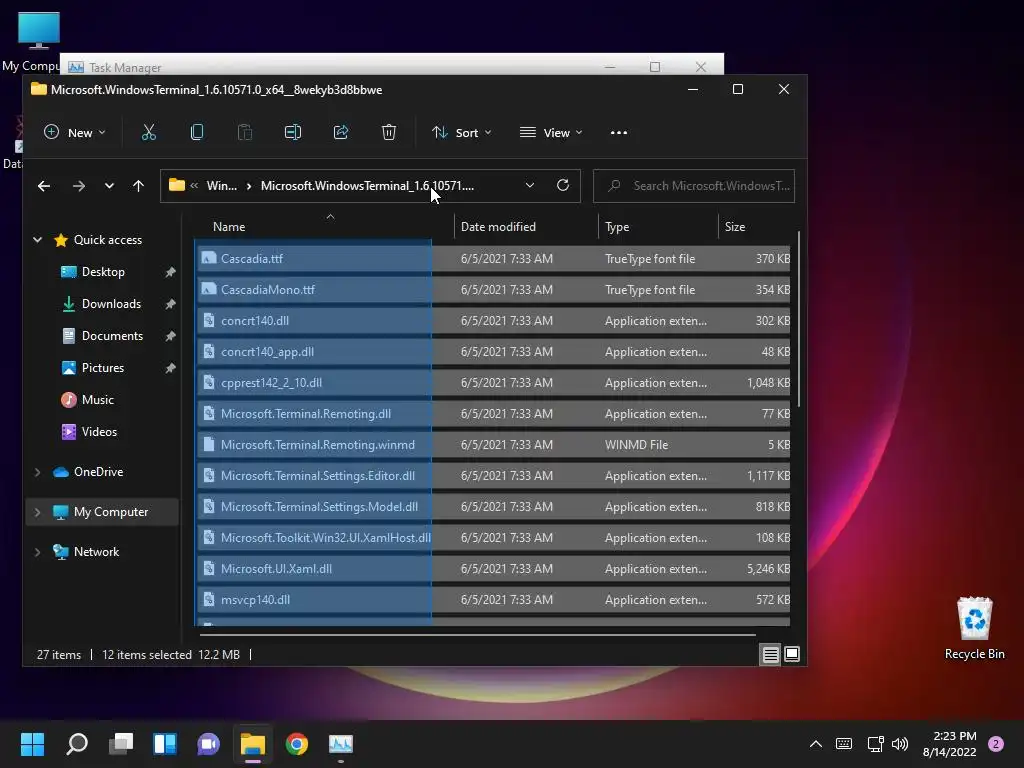Open Desktop in Quick access

tap(103, 272)
